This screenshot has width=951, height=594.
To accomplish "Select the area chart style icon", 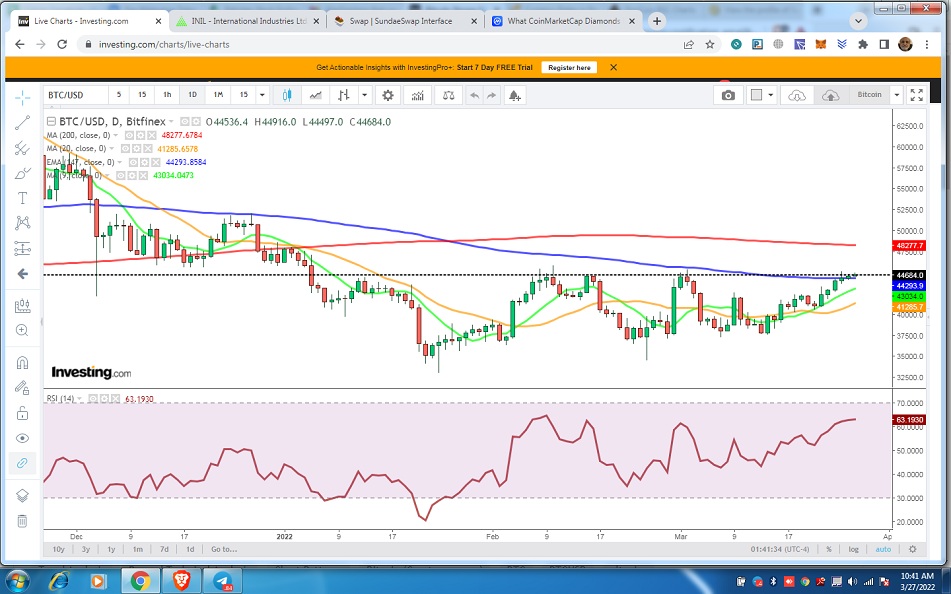I will pyautogui.click(x=315, y=95).
